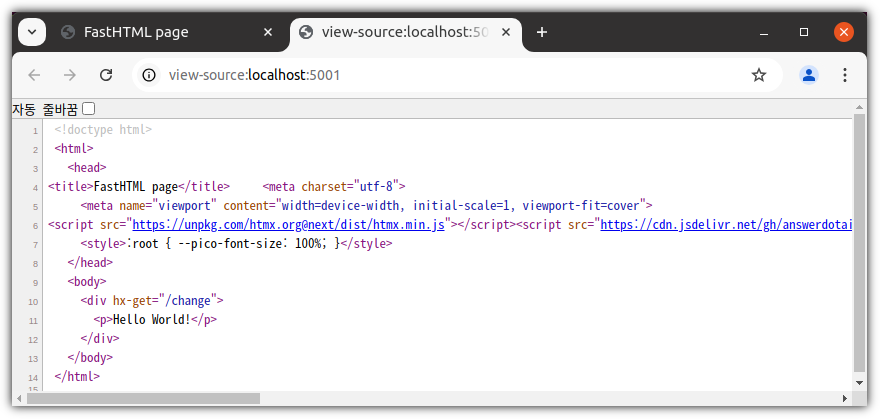Open the user profile icon
This screenshot has width=880, height=419.
[809, 75]
